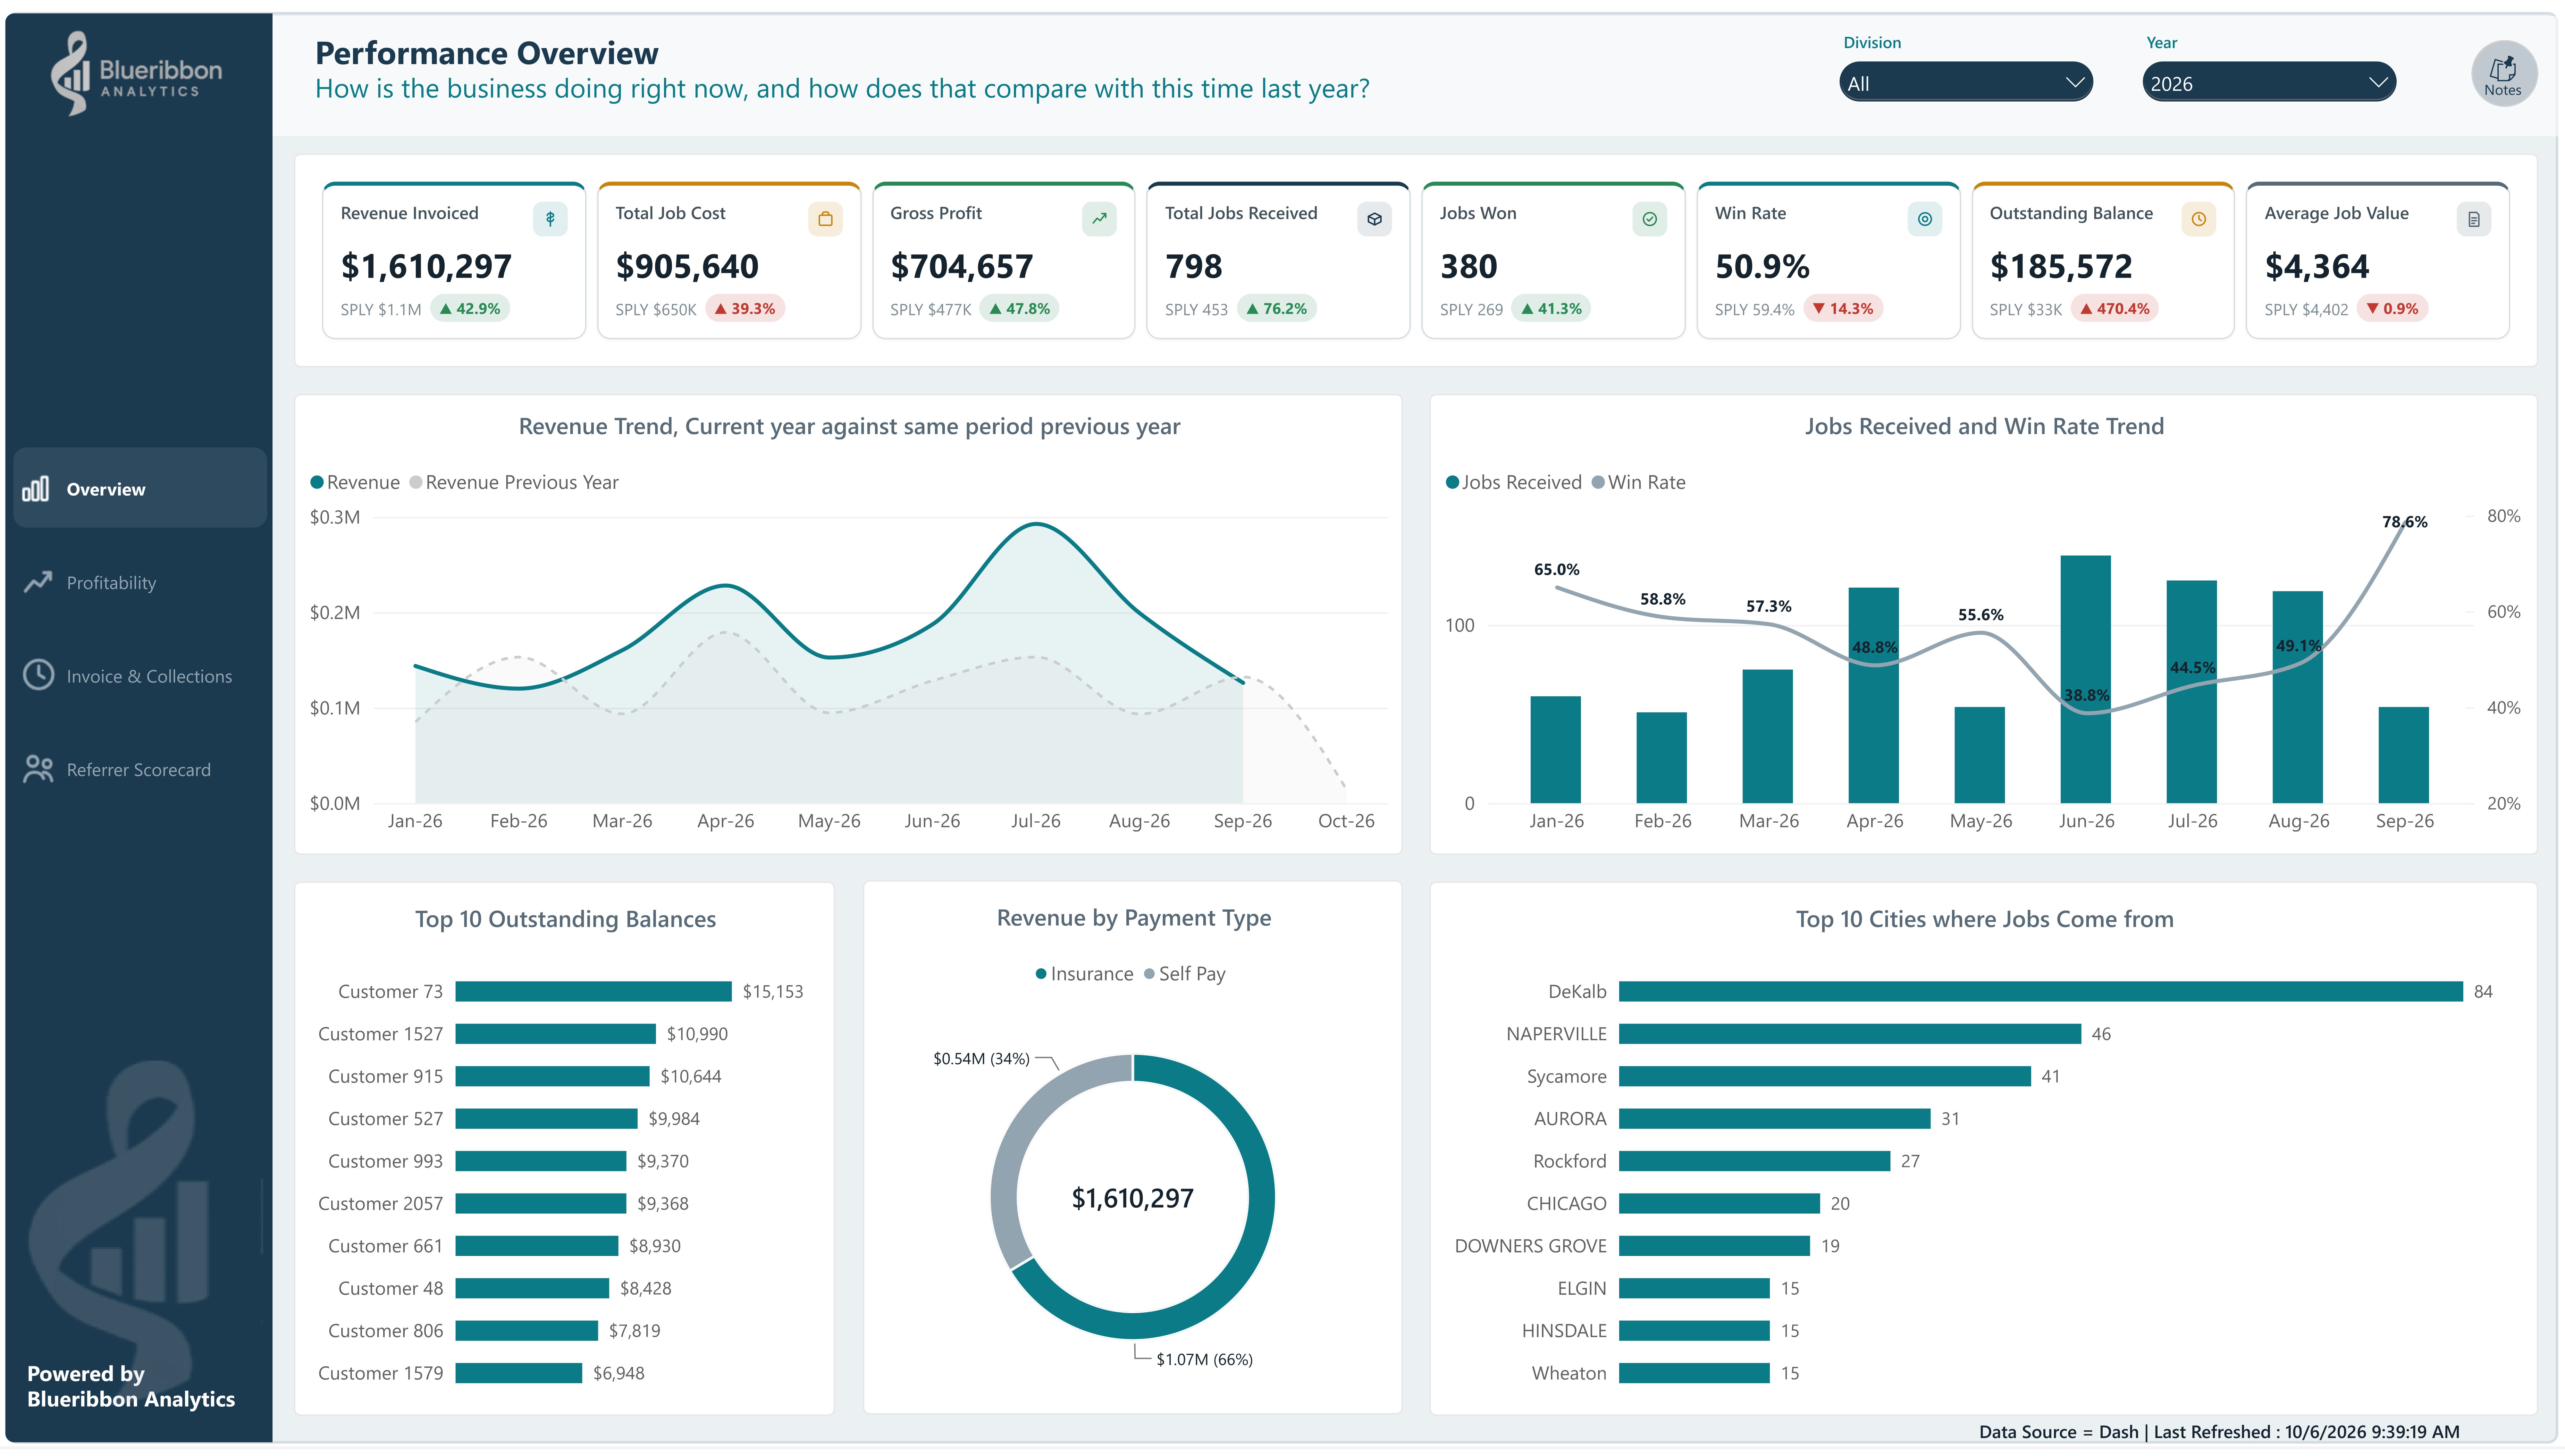Image resolution: width=2565 pixels, height=1456 pixels.
Task: Click the Overview bar chart icon
Action: [36, 489]
